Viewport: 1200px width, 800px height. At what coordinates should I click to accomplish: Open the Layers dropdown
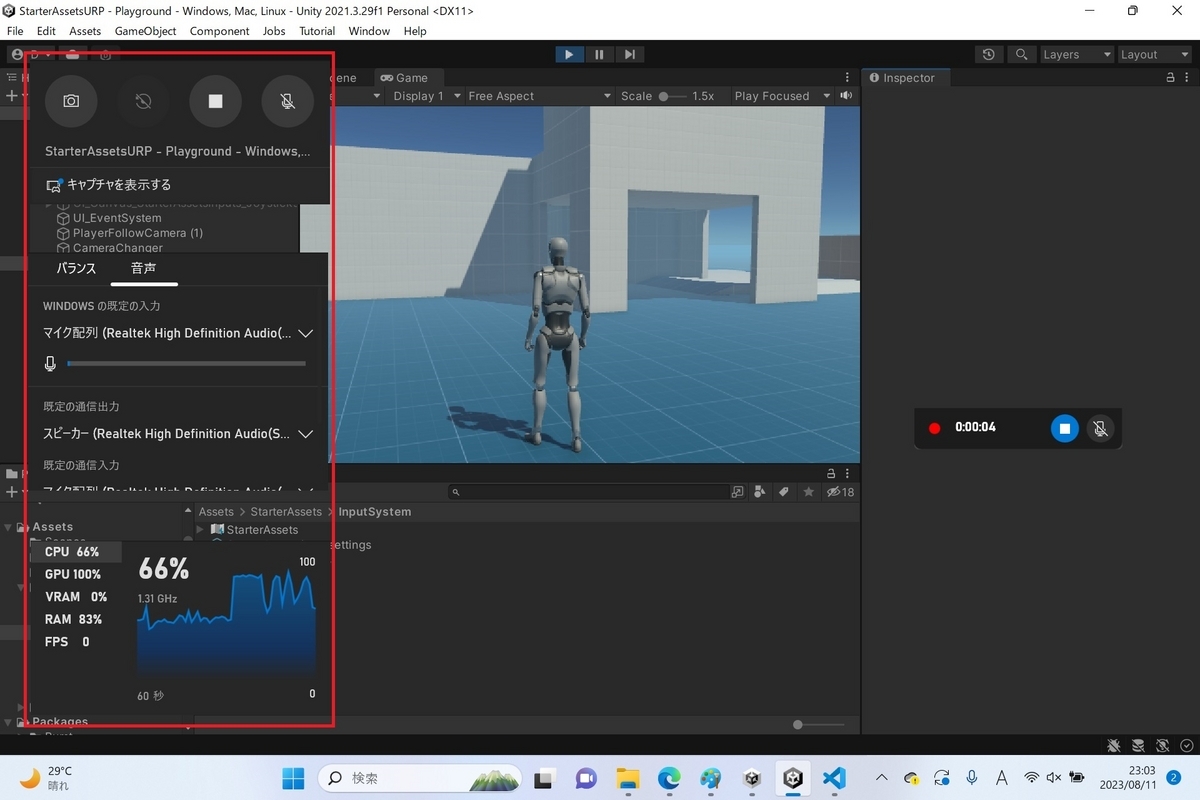coord(1077,55)
